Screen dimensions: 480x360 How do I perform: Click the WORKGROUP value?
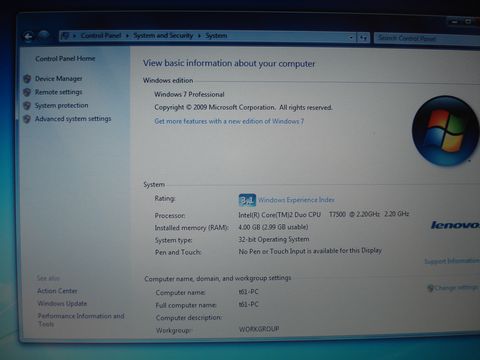tap(259, 329)
